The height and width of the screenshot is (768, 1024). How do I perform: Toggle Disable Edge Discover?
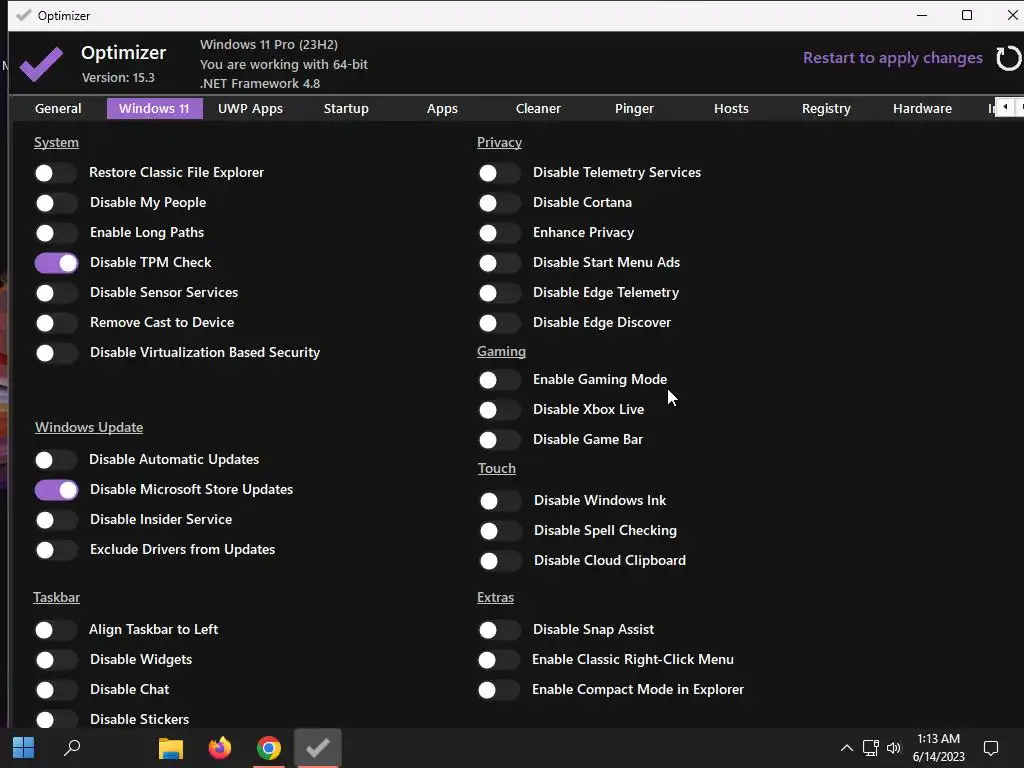[500, 323]
